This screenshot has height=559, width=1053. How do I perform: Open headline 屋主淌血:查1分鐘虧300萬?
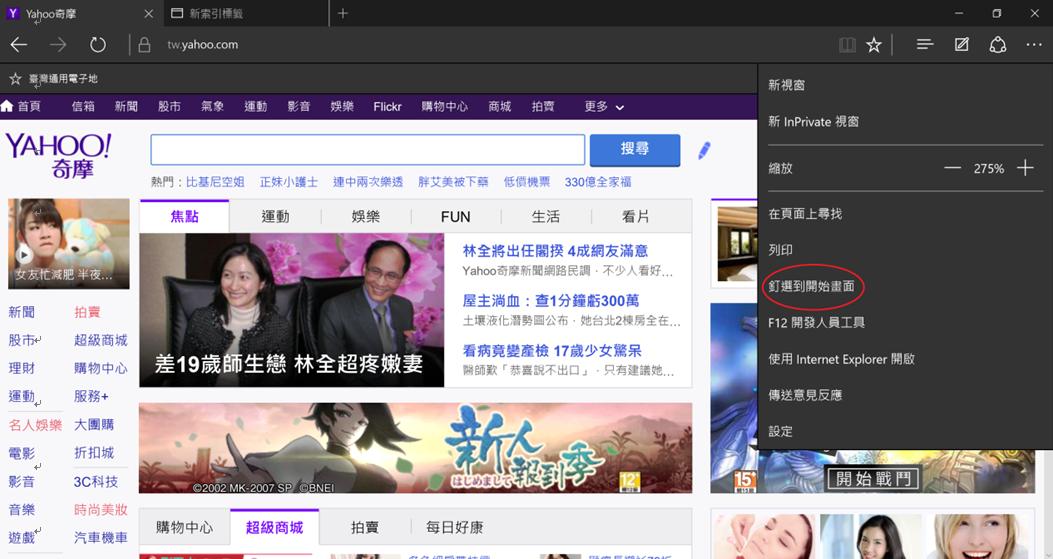tap(551, 300)
